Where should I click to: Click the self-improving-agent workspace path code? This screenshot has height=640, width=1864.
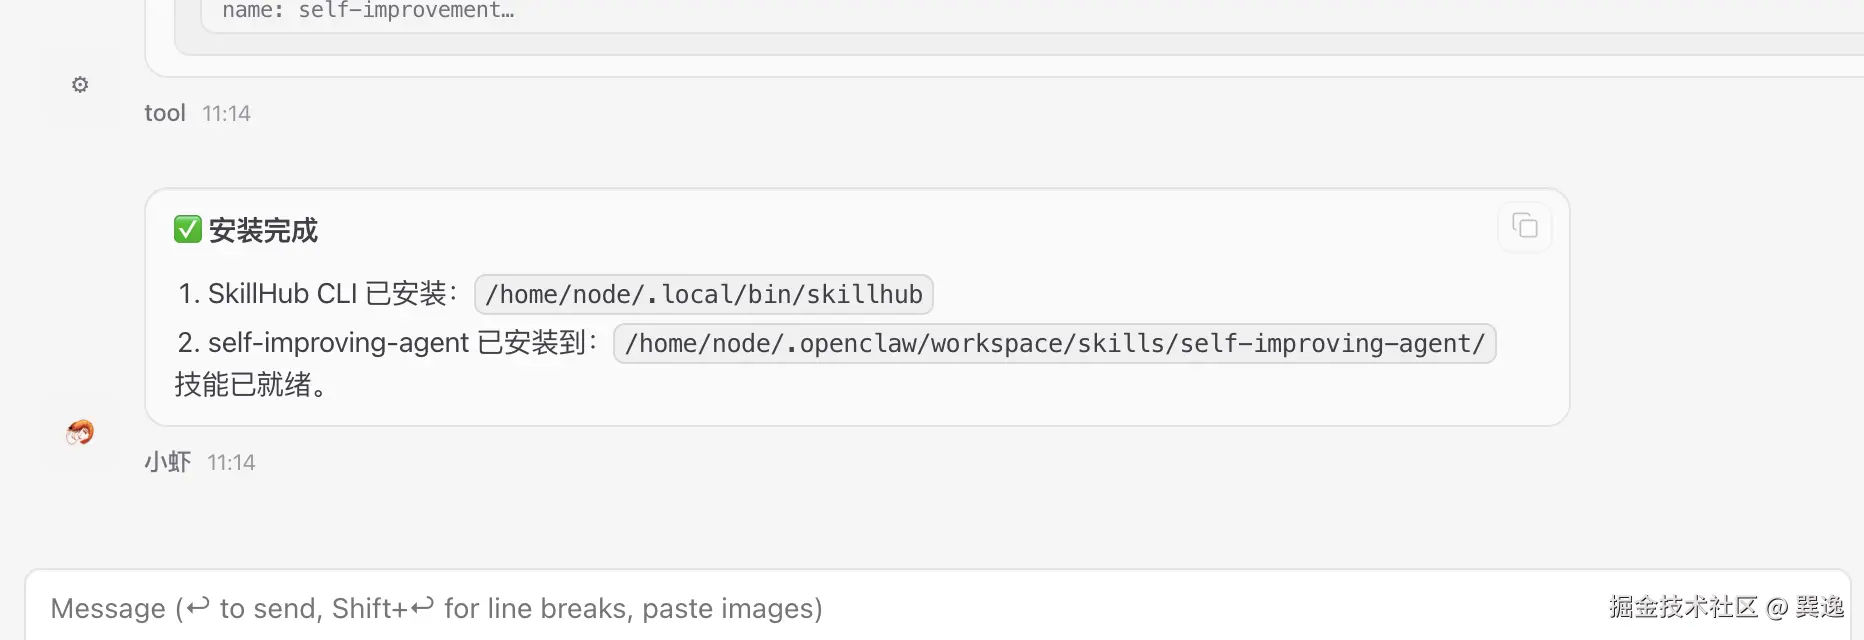click(1054, 344)
